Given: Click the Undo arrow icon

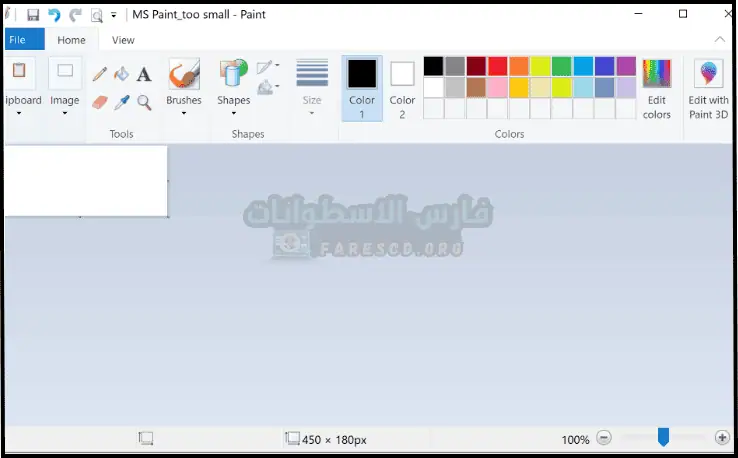Looking at the screenshot, I should tap(54, 15).
